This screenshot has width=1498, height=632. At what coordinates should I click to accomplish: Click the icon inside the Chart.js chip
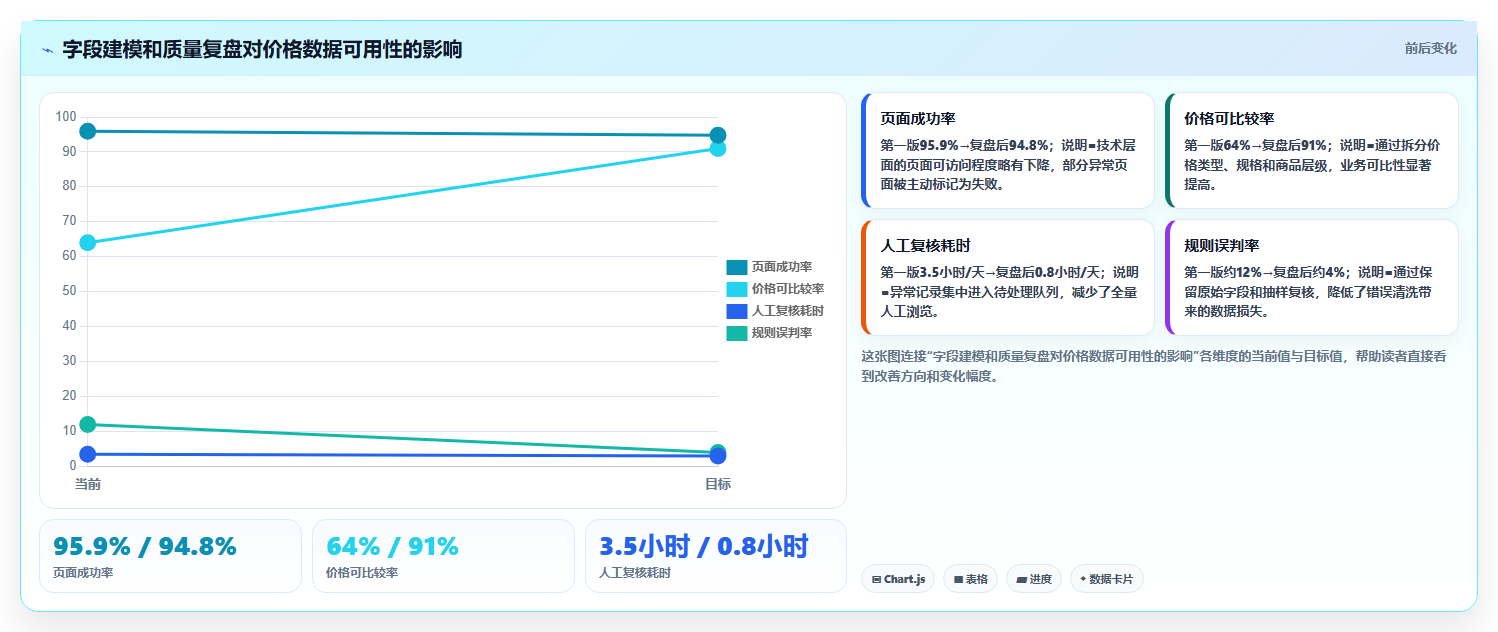pos(877,579)
